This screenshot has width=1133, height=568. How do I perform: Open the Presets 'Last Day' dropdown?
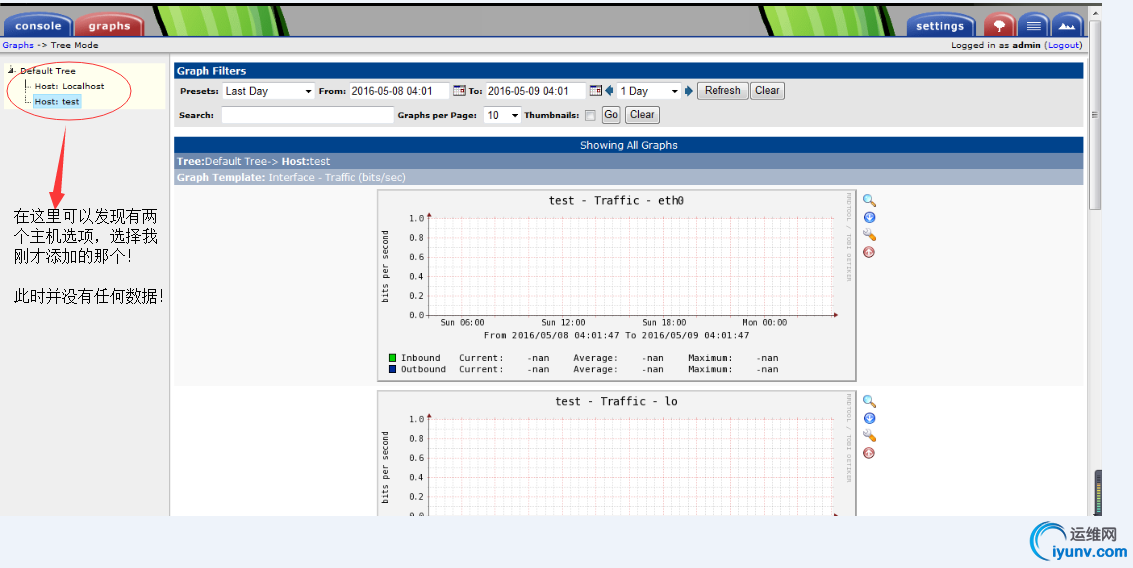point(268,91)
